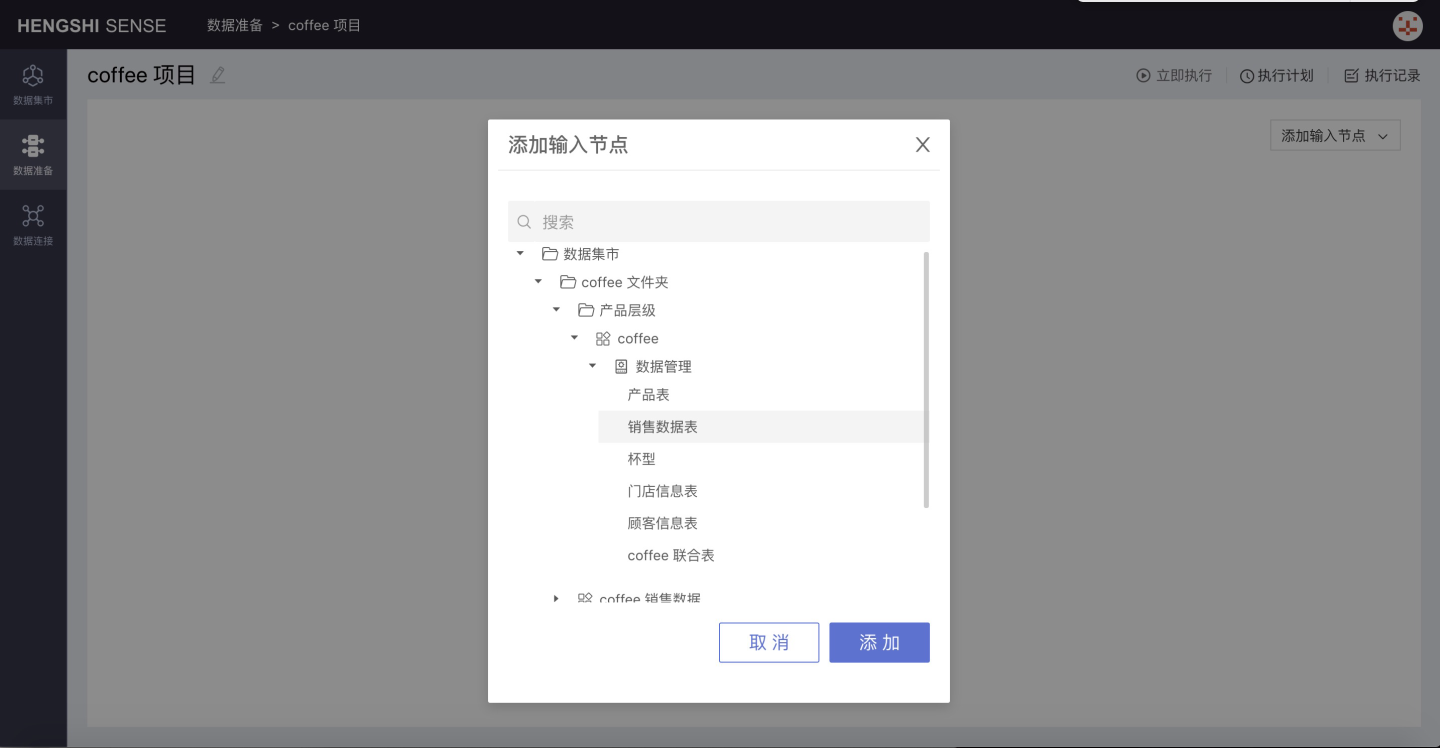Collapse the 数据集市 root folder
Screen dimensions: 1440x748
pyautogui.click(x=520, y=254)
